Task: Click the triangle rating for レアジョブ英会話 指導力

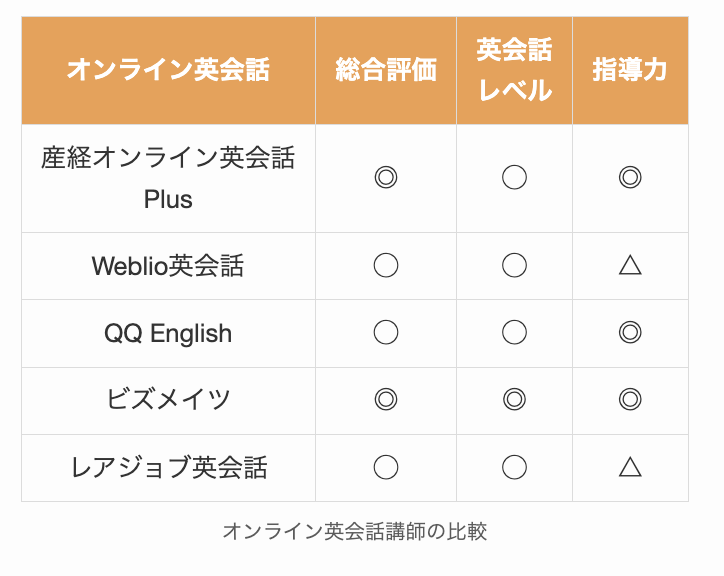Action: [629, 467]
